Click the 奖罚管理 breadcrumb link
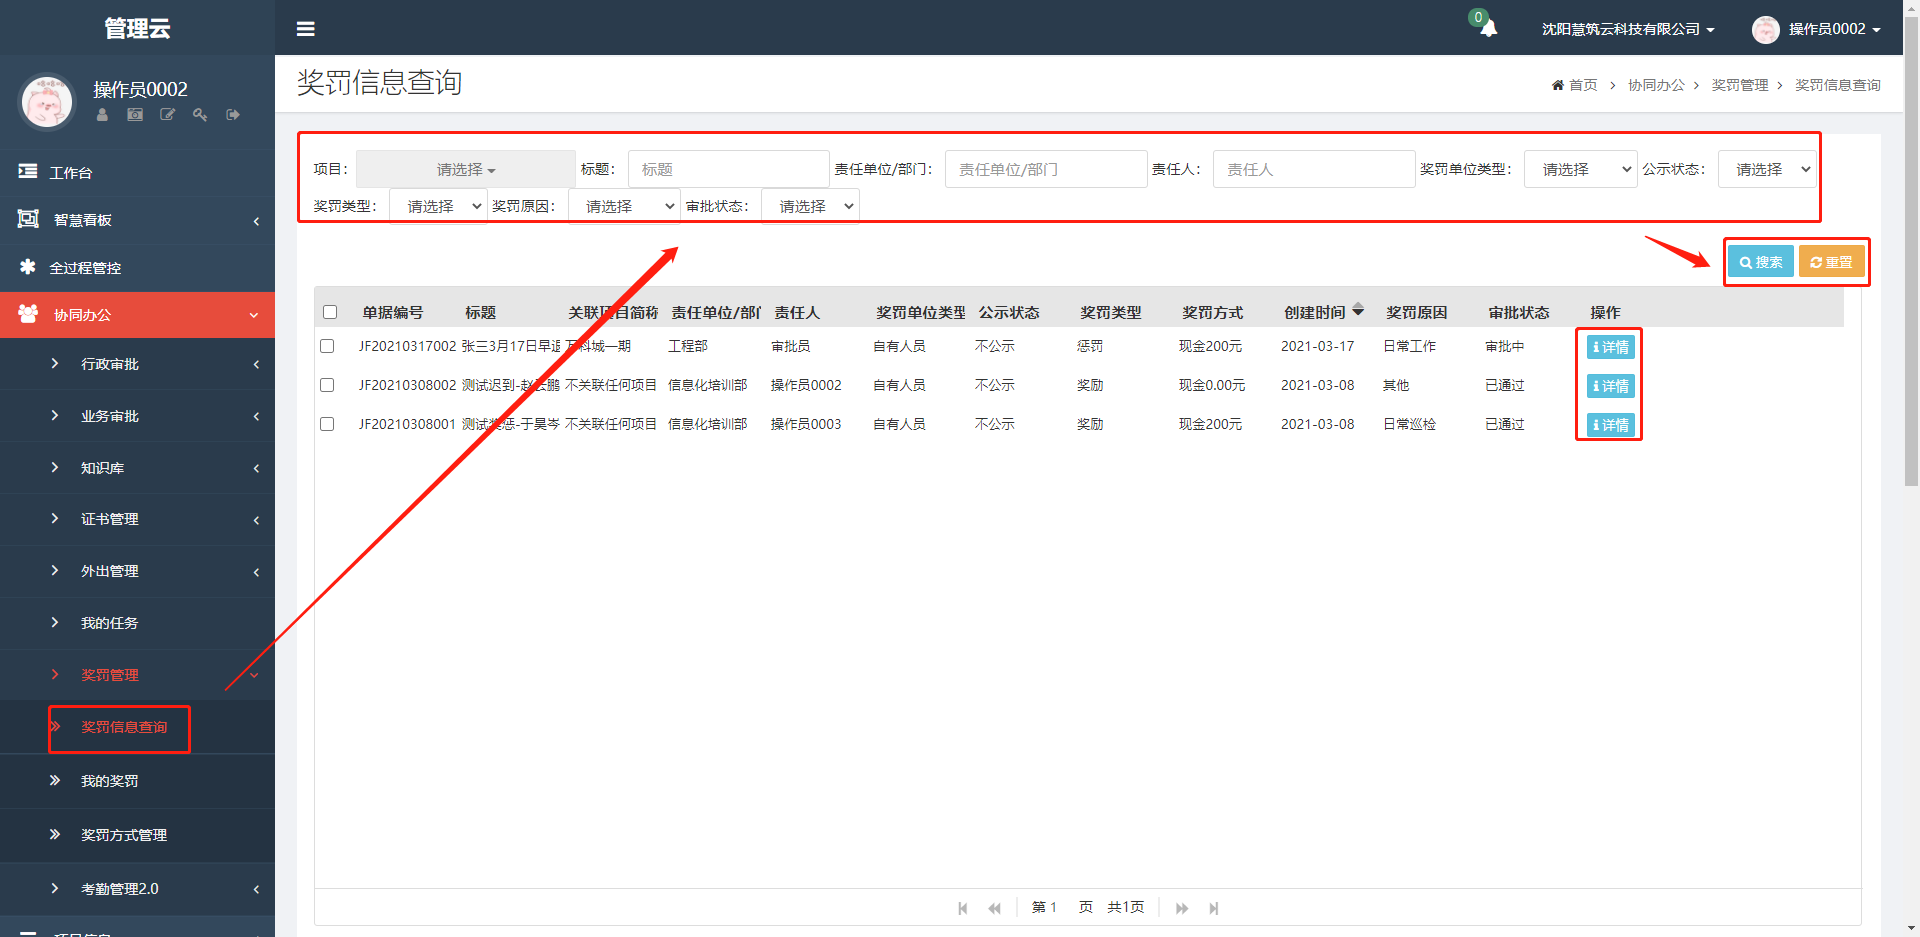 [x=1740, y=85]
